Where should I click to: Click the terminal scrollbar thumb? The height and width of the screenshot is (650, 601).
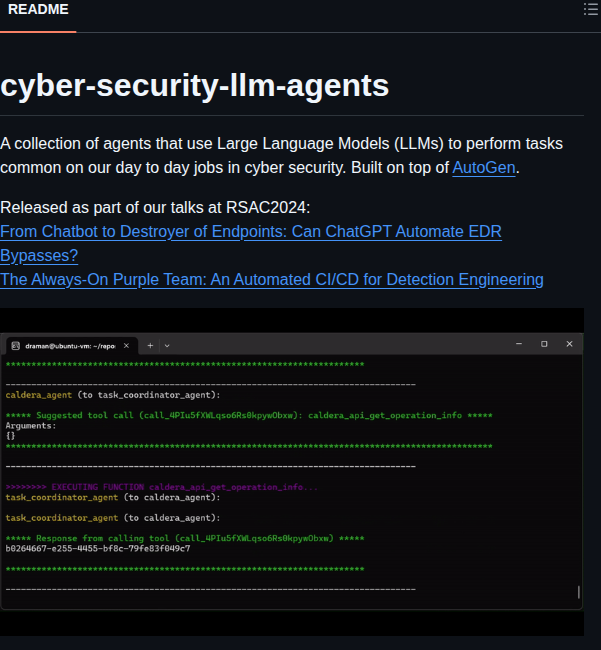point(579,592)
